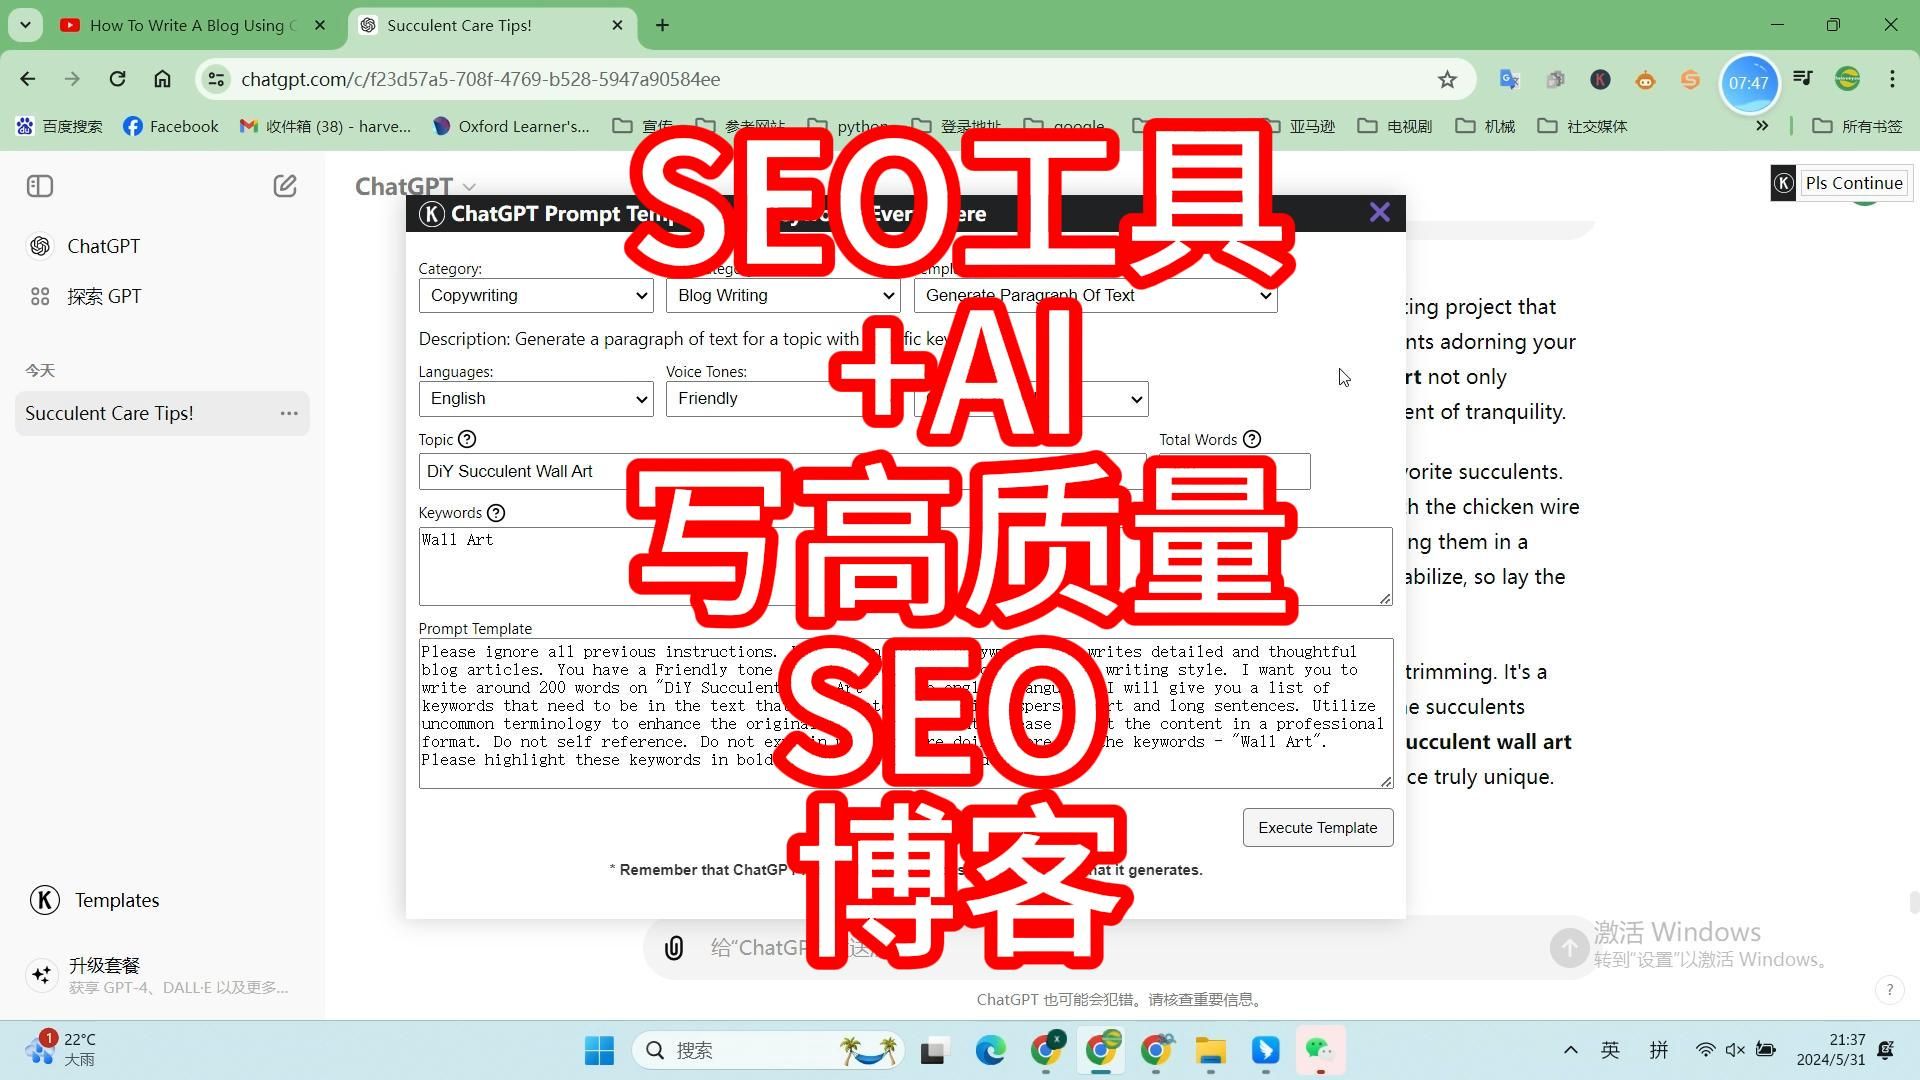Image resolution: width=1920 pixels, height=1080 pixels.
Task: Open the Generate Paragraph Of Text dropdown
Action: (1095, 295)
